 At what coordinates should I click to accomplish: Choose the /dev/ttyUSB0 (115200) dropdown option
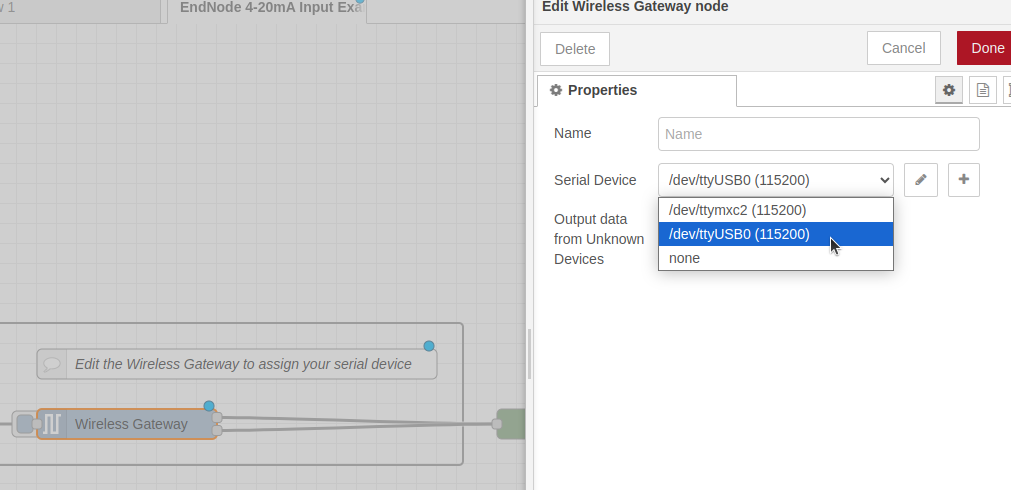[x=739, y=234]
